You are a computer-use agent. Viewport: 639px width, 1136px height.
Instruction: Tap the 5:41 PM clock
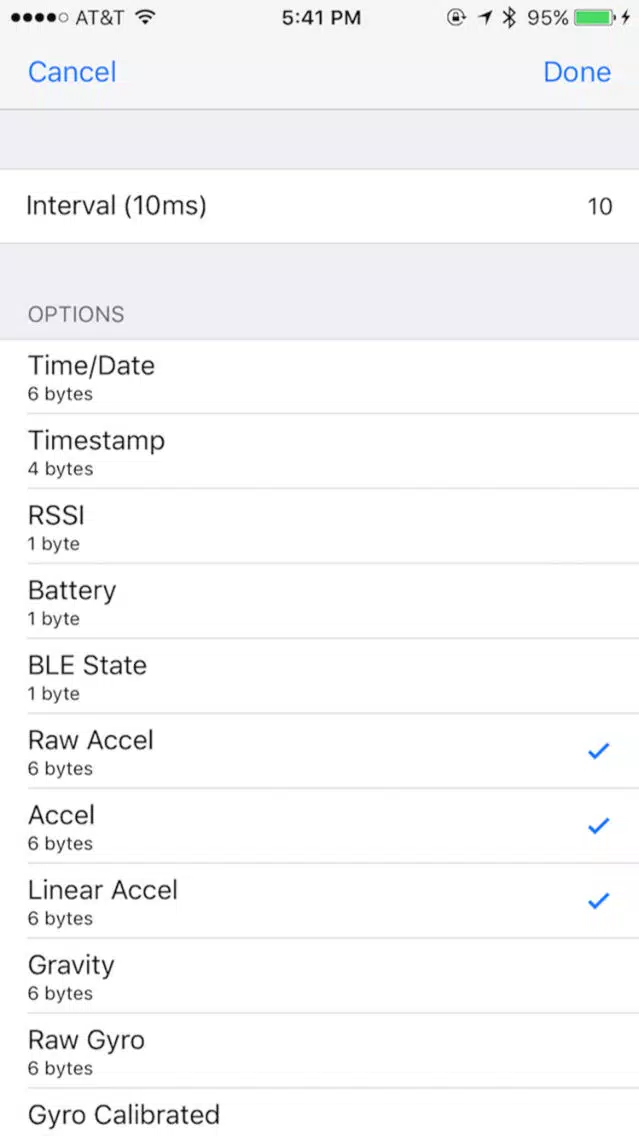[321, 18]
